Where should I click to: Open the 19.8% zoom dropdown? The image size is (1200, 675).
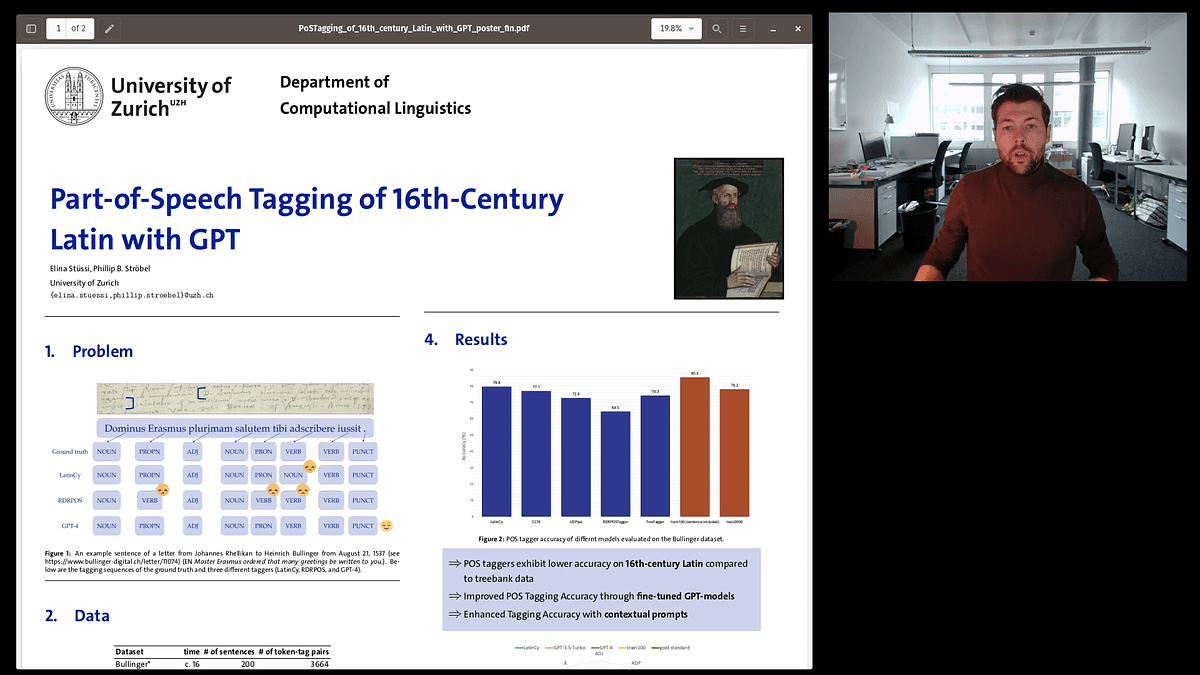[x=677, y=28]
